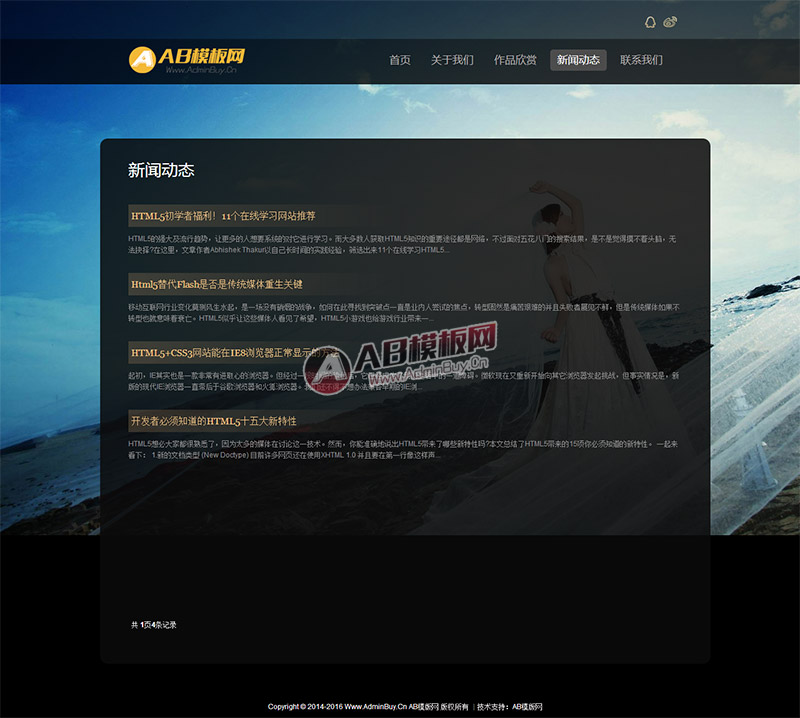Open 联系我们 navigation item

[641, 60]
